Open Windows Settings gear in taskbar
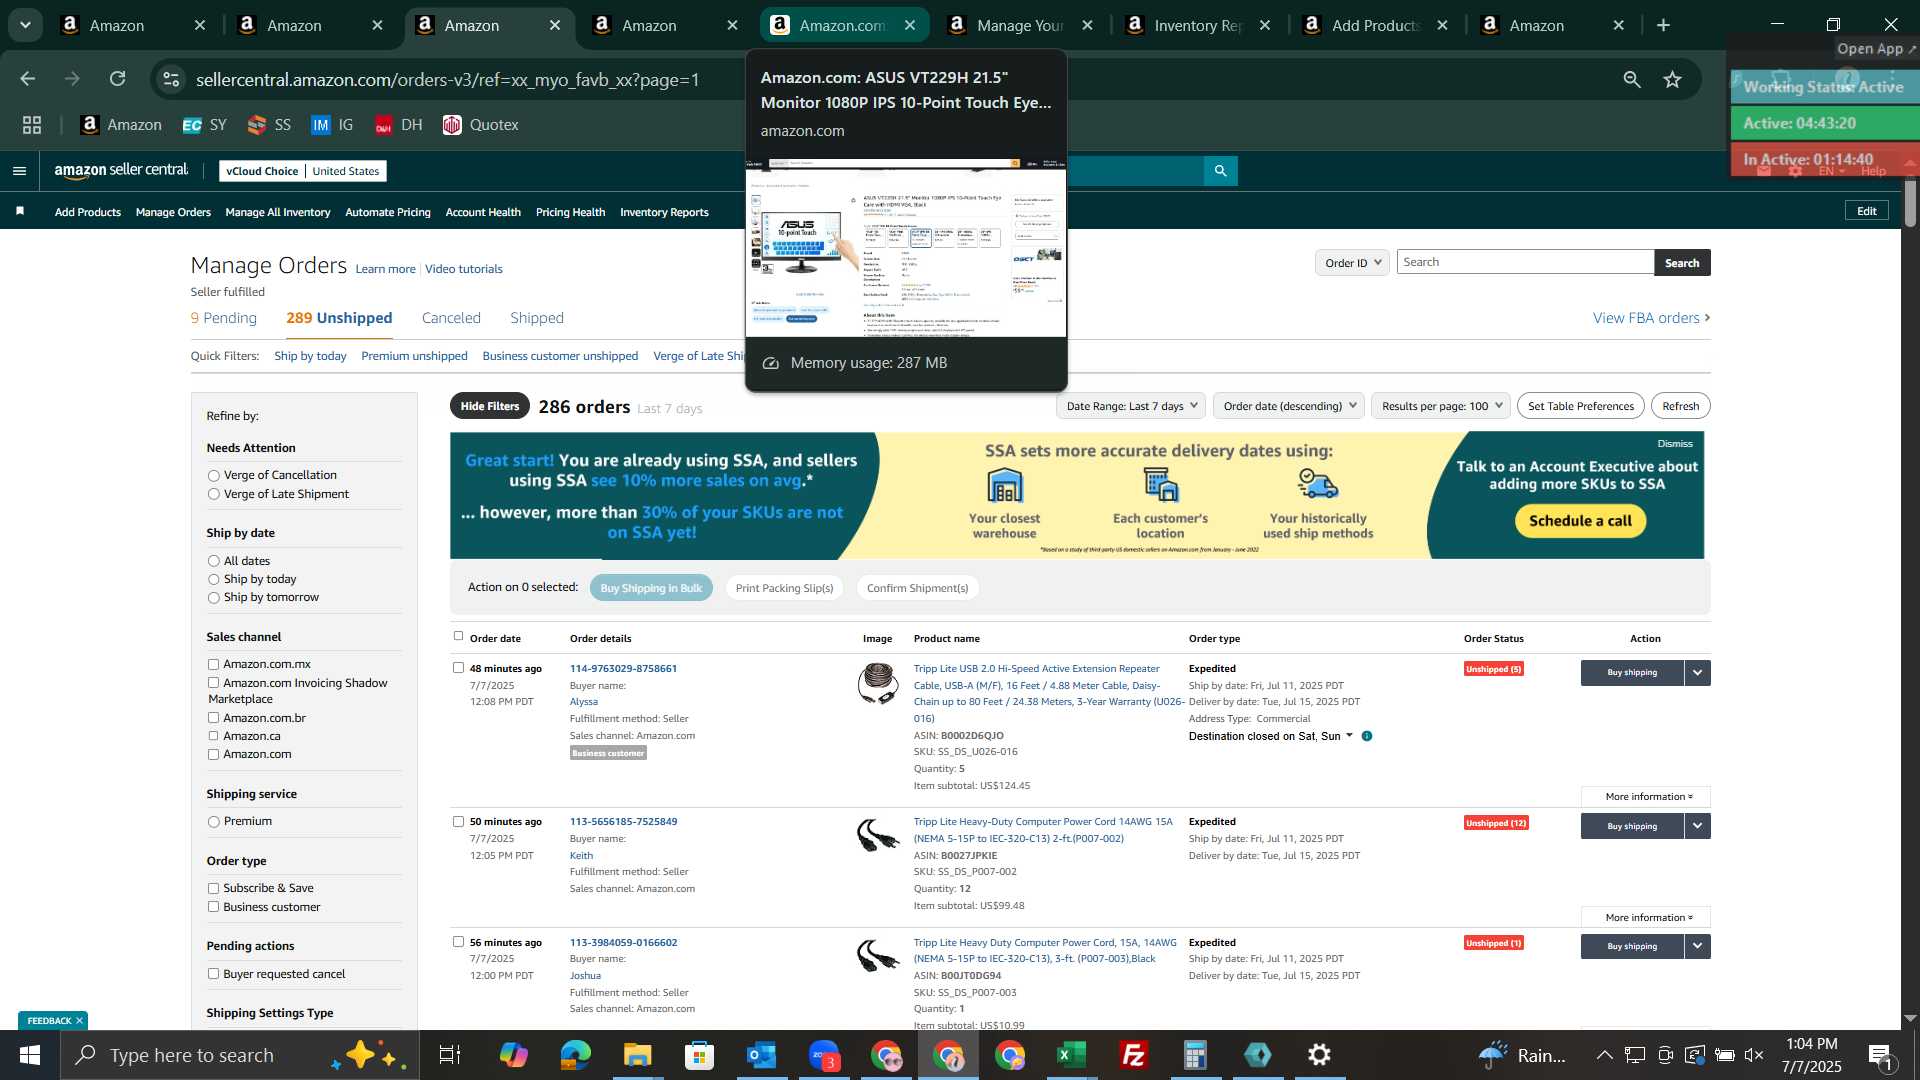 pyautogui.click(x=1319, y=1055)
